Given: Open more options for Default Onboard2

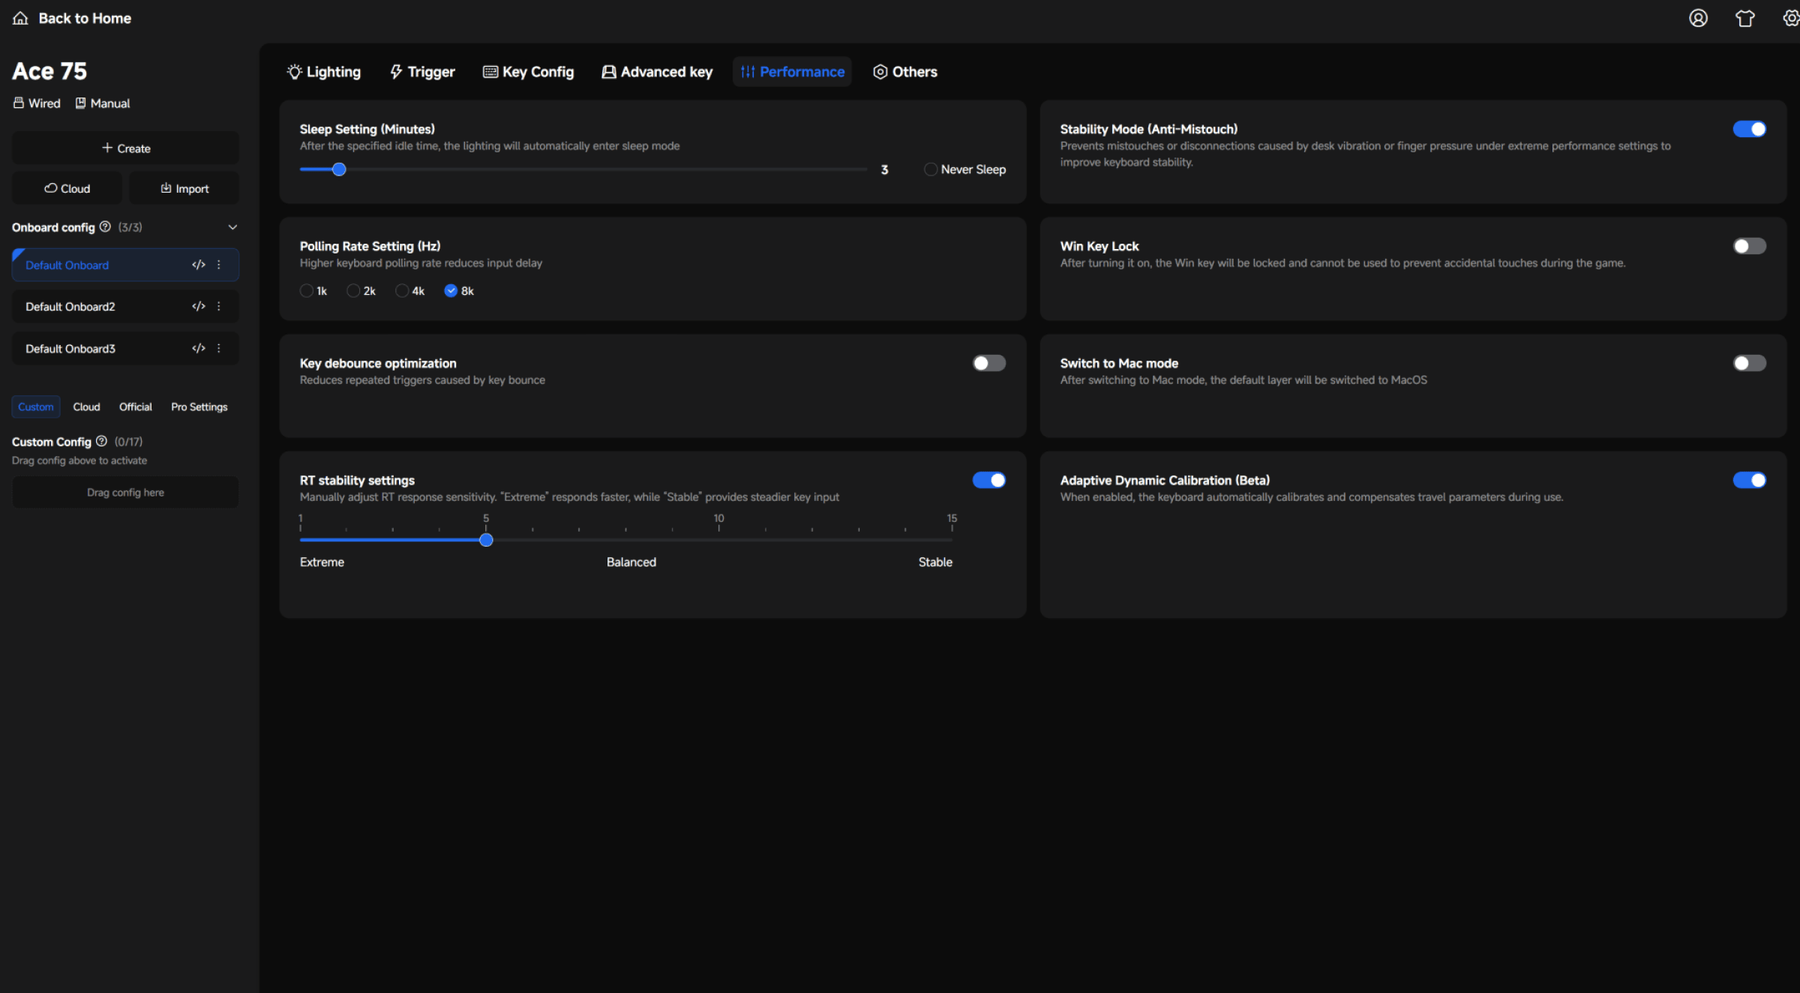Looking at the screenshot, I should pos(219,307).
